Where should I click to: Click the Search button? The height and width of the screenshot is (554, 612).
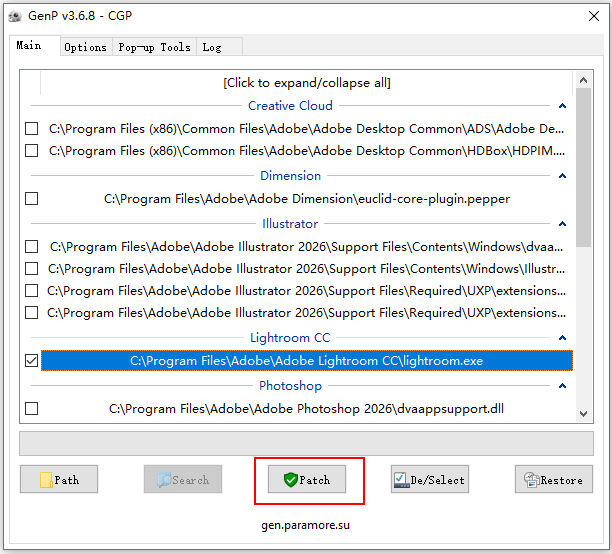183,479
